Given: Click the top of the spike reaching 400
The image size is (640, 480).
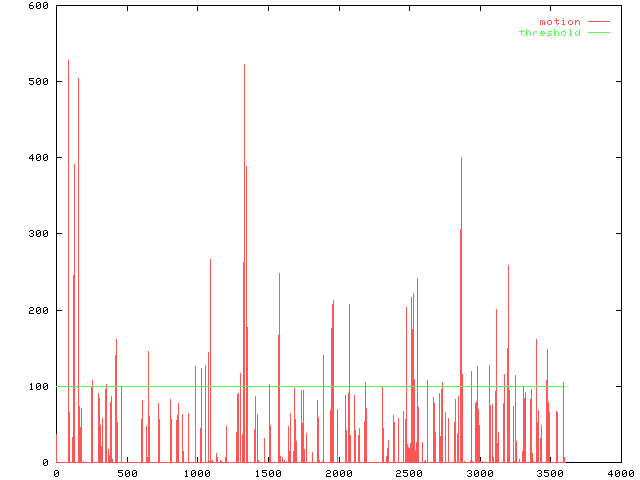Looking at the screenshot, I should (x=461, y=158).
